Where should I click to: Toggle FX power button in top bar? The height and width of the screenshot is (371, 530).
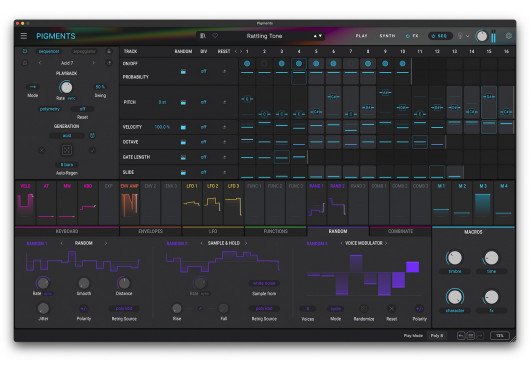(x=408, y=36)
